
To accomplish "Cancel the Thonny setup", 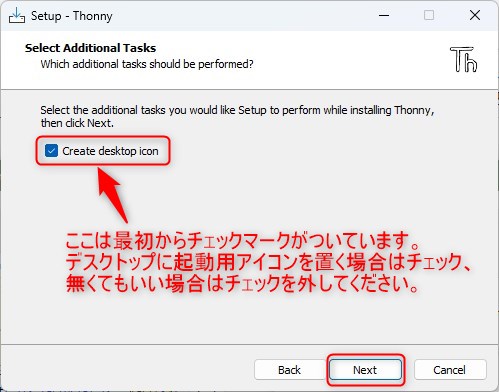I will tap(450, 370).
